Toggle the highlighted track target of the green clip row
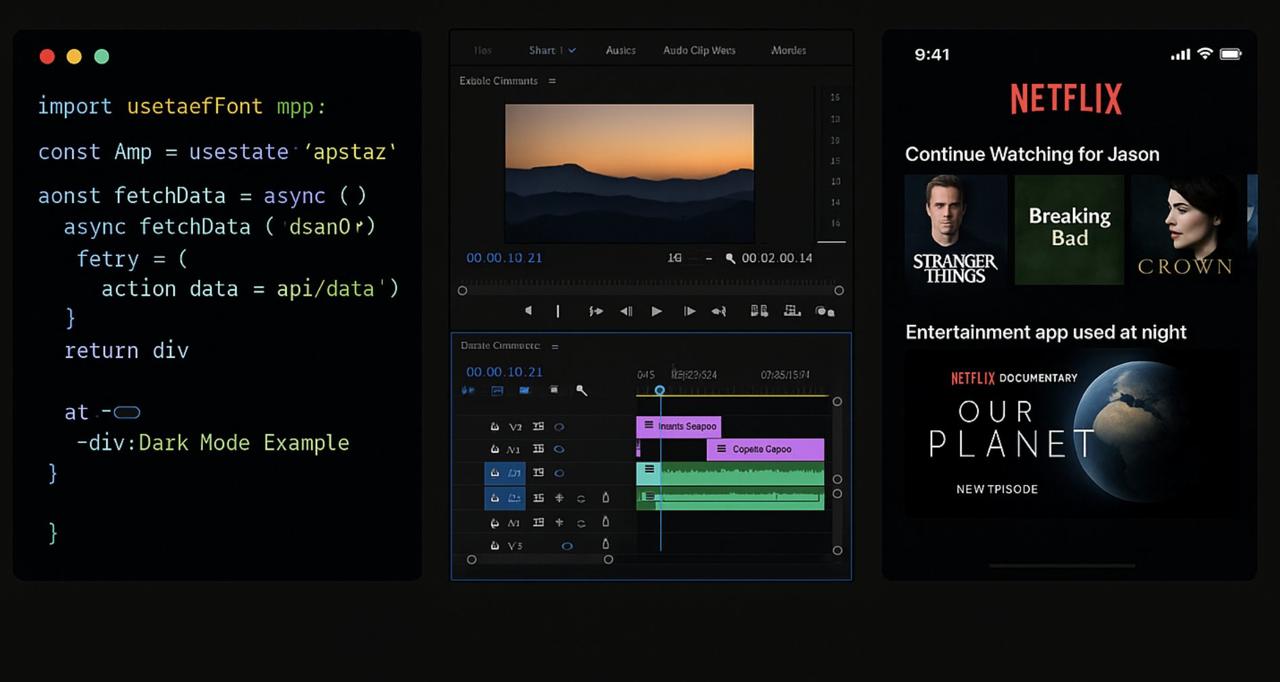1280x682 pixels. (505, 498)
